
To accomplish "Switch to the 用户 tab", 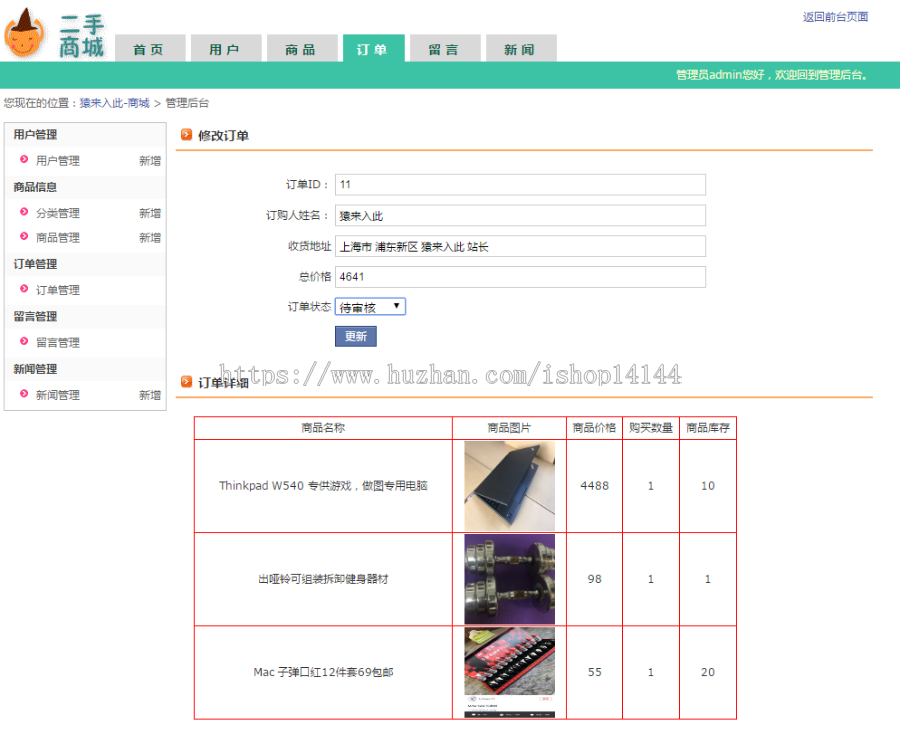I will [x=226, y=48].
